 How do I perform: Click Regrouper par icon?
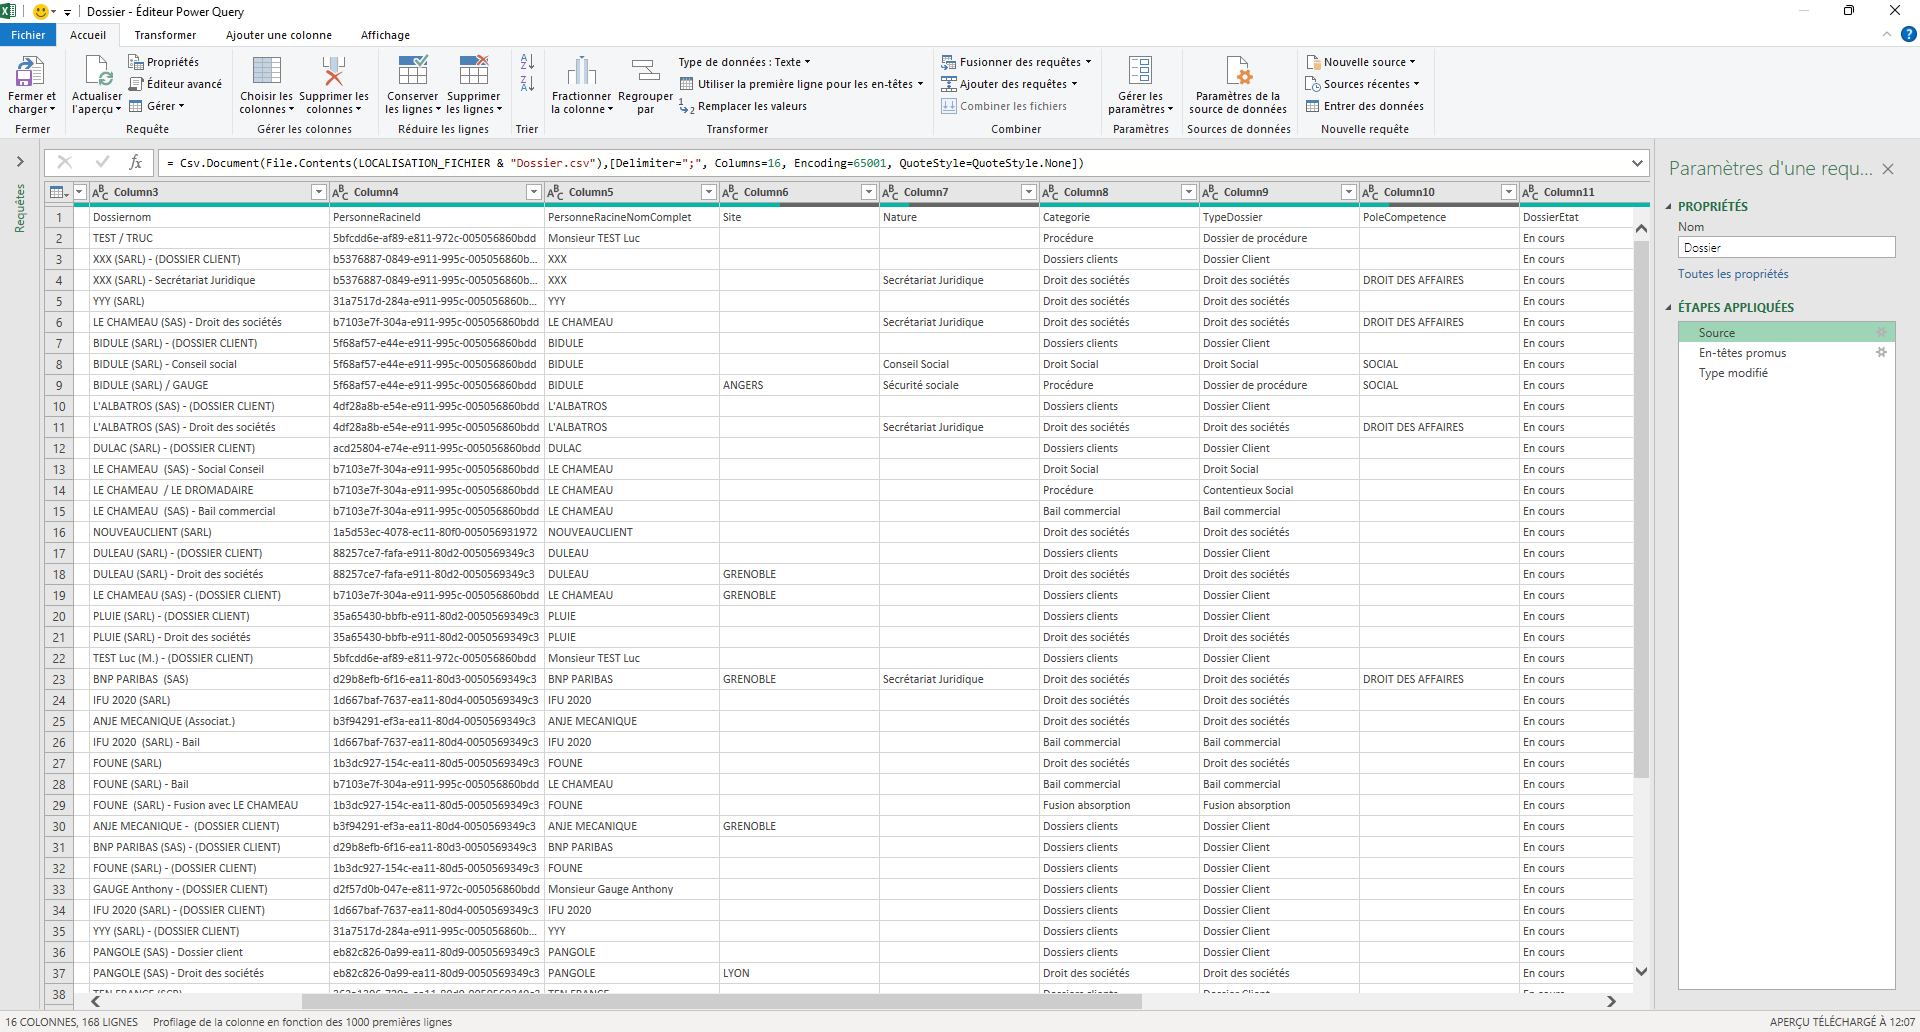pos(646,71)
